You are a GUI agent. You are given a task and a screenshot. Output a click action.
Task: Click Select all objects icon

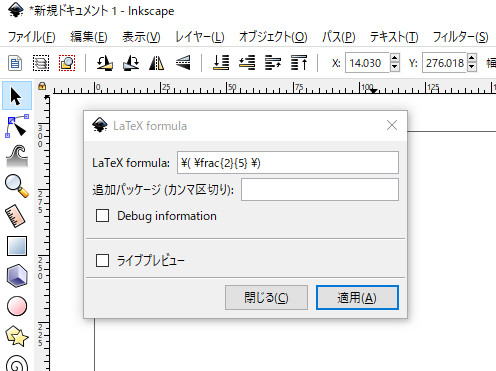(15, 63)
